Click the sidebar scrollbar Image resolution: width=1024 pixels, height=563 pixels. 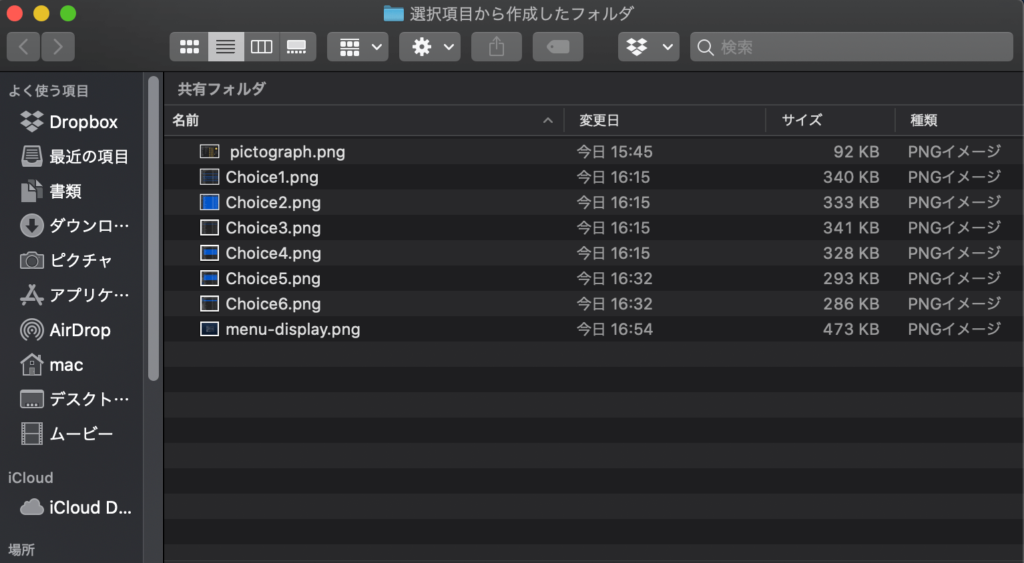(x=153, y=229)
